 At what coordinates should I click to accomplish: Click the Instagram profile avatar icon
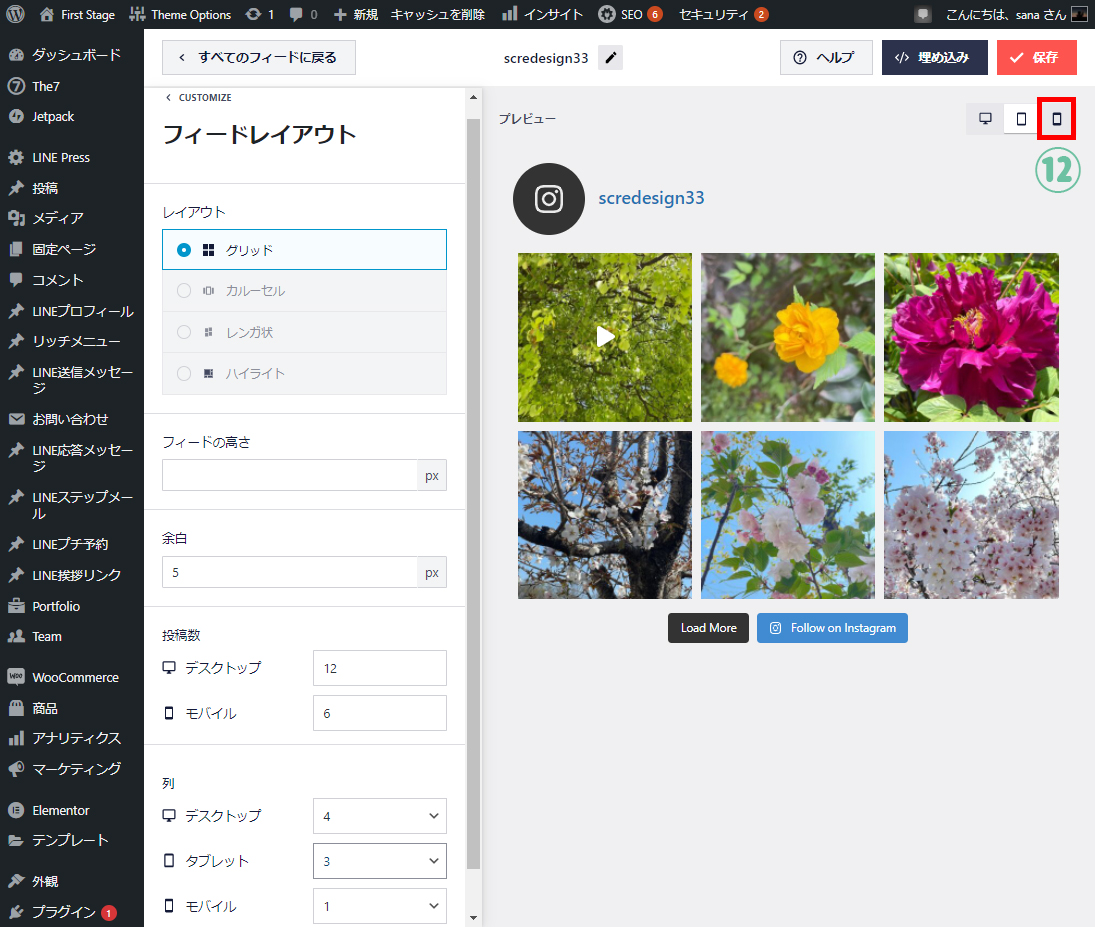pos(548,199)
